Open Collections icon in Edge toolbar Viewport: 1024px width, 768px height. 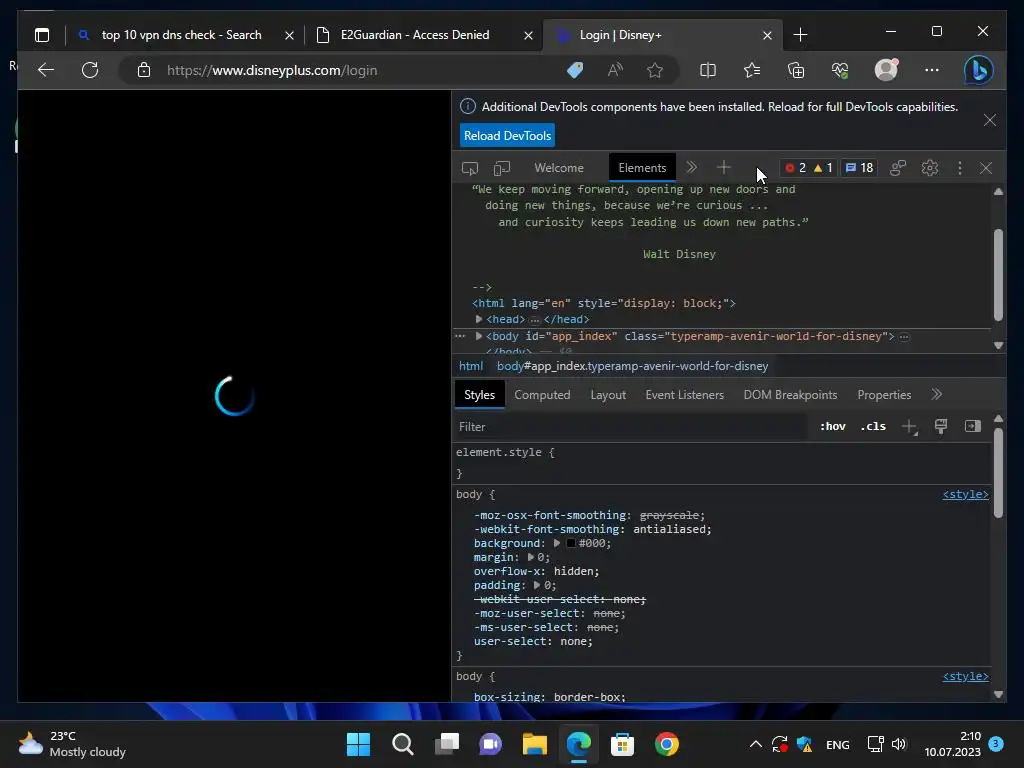(x=796, y=70)
